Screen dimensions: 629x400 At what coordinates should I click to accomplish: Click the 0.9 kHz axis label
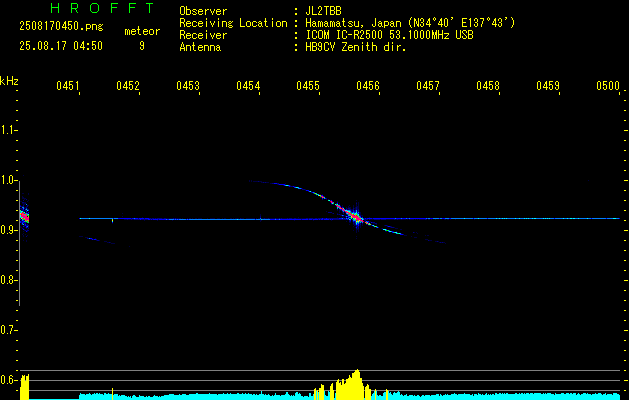click(8, 230)
